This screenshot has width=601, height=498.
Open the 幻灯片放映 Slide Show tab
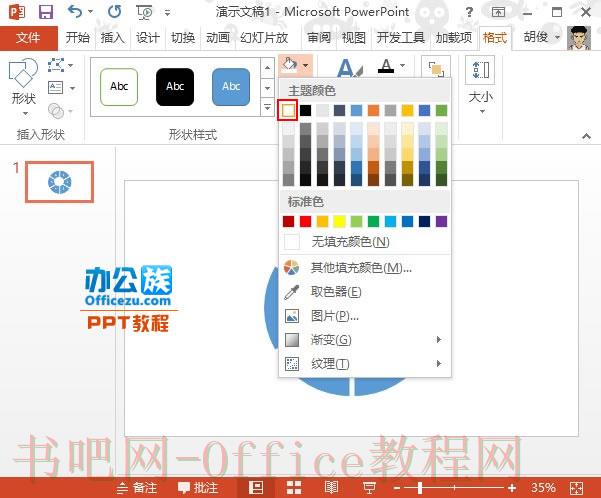[264, 38]
